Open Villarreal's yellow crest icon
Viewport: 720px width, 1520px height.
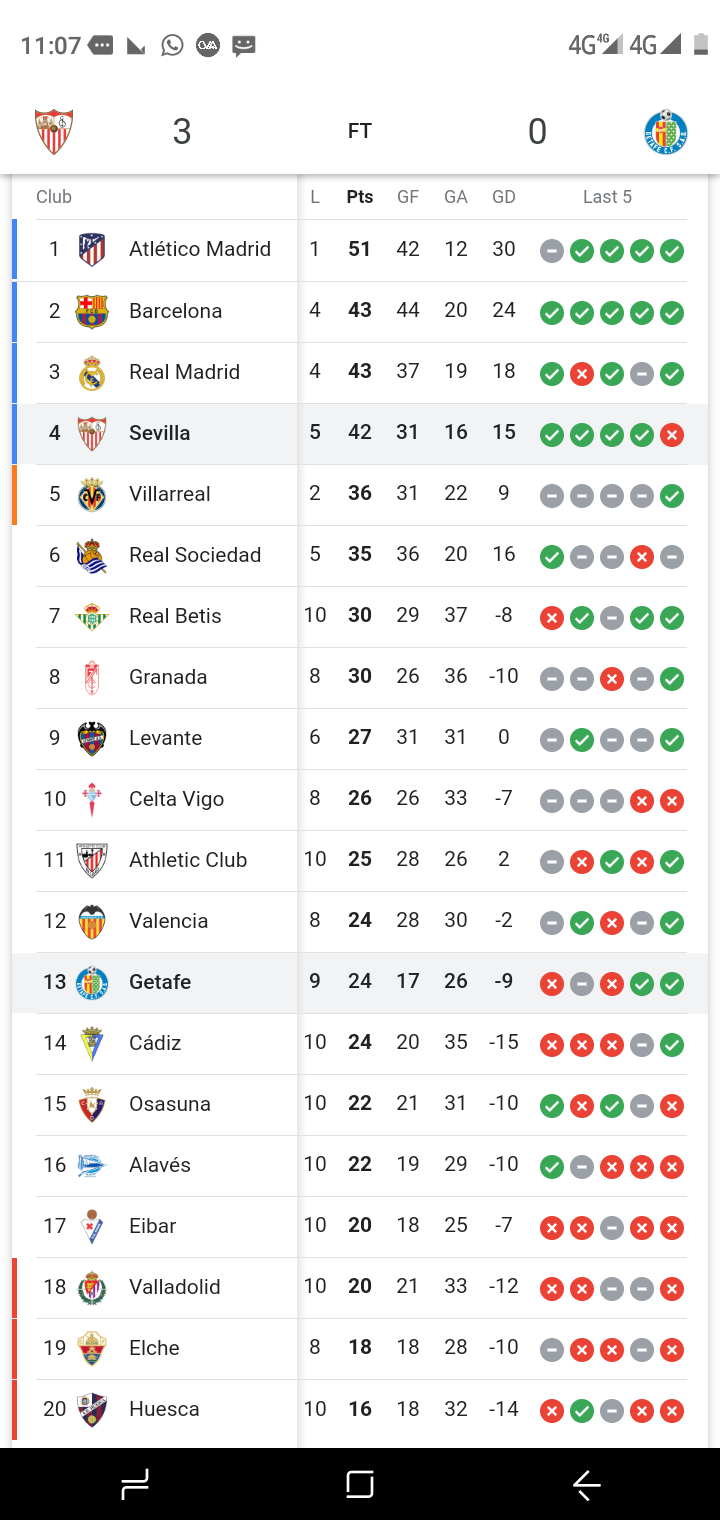(92, 493)
